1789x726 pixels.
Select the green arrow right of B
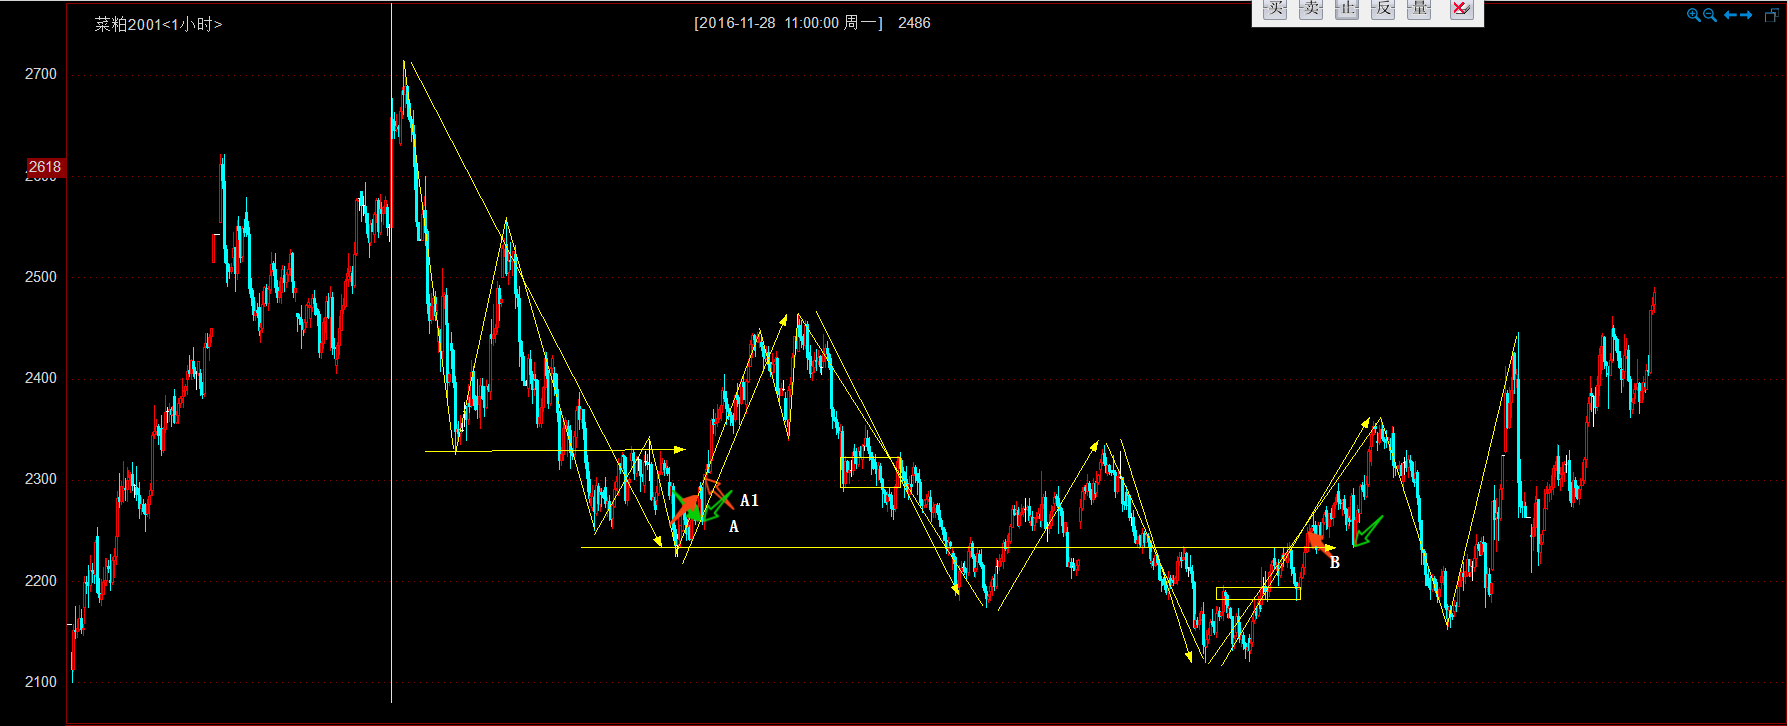[x=1367, y=531]
